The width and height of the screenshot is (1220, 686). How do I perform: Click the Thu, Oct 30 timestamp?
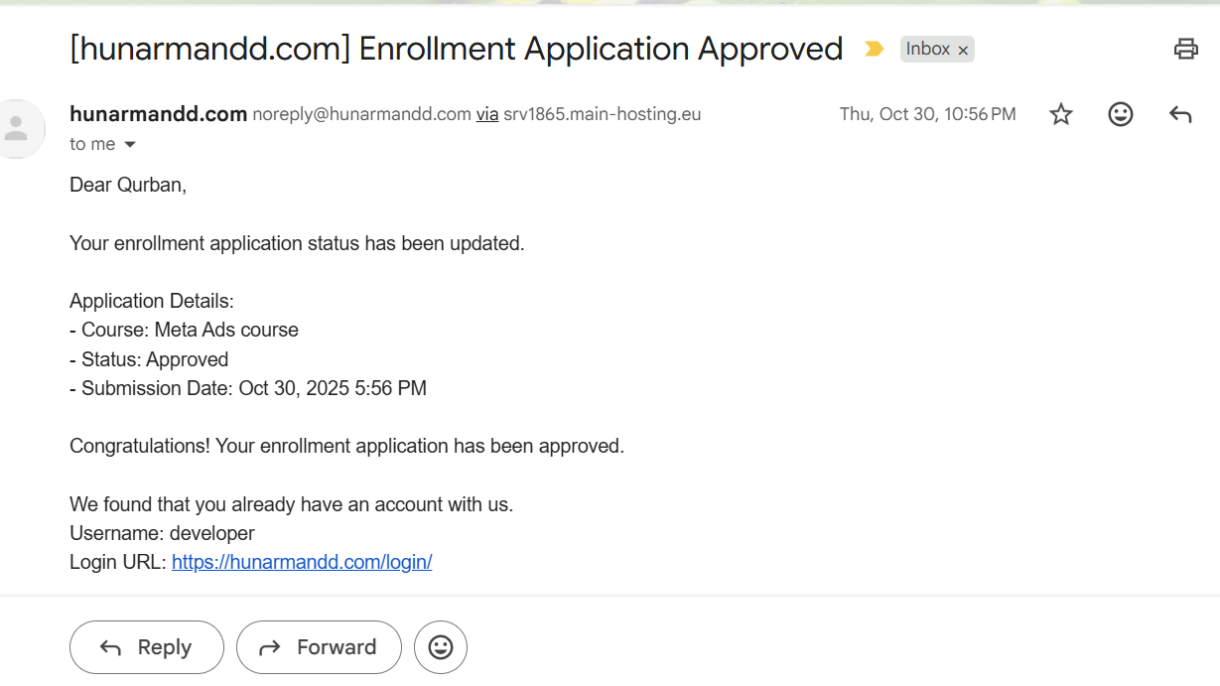pyautogui.click(x=927, y=114)
